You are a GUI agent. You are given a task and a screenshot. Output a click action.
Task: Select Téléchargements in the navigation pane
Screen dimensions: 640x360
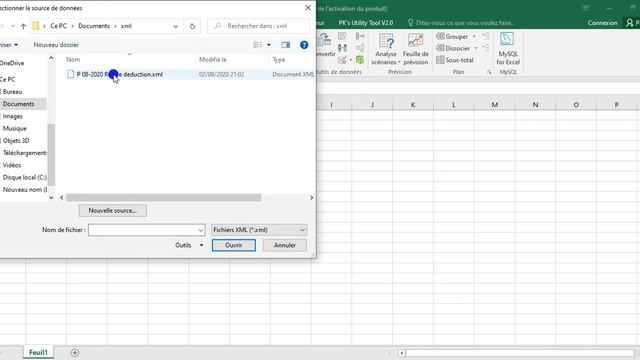tap(24, 153)
